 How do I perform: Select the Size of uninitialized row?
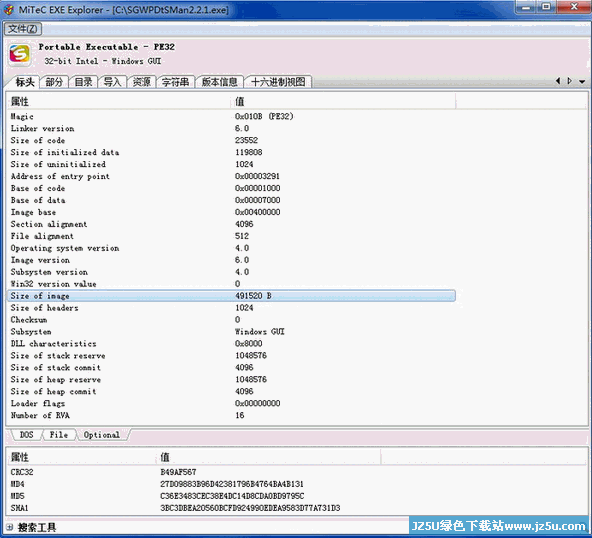pyautogui.click(x=231, y=164)
